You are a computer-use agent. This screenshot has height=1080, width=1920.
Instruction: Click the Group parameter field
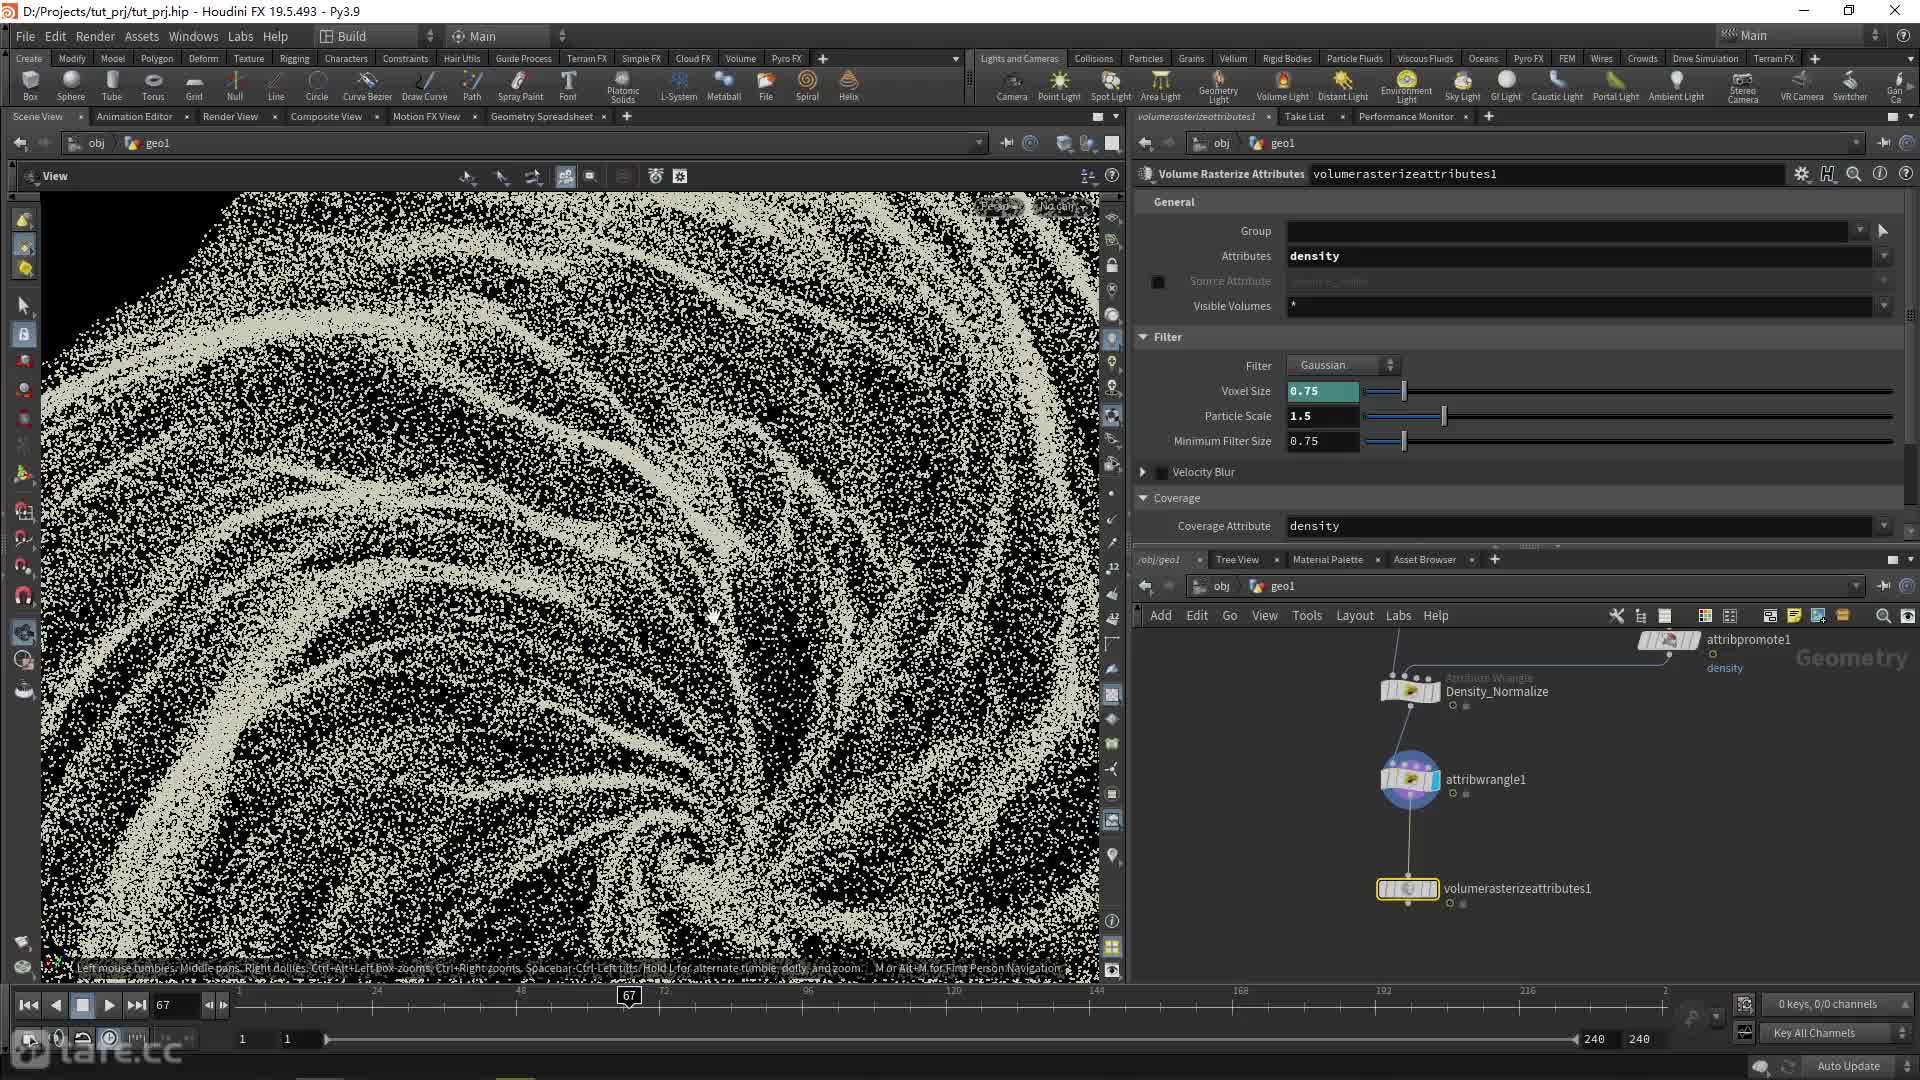(x=1567, y=231)
